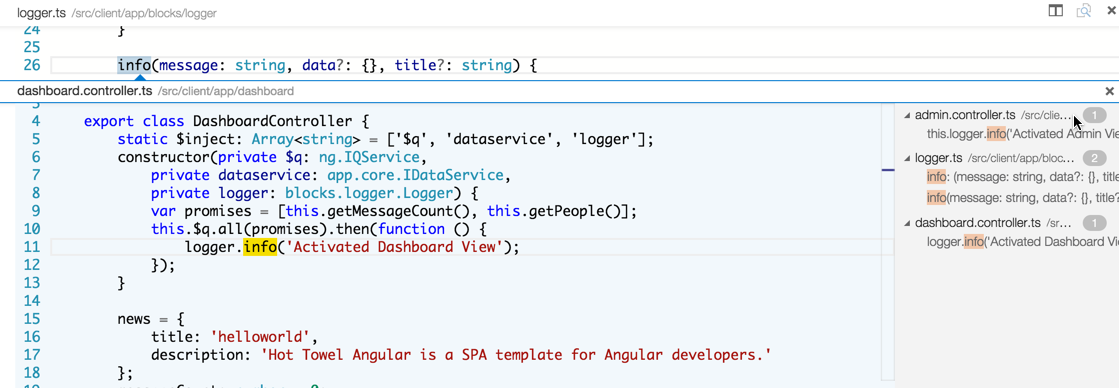The height and width of the screenshot is (388, 1119).
Task: Click the count badge next to admin.controller.ts
Action: [x=1094, y=115]
